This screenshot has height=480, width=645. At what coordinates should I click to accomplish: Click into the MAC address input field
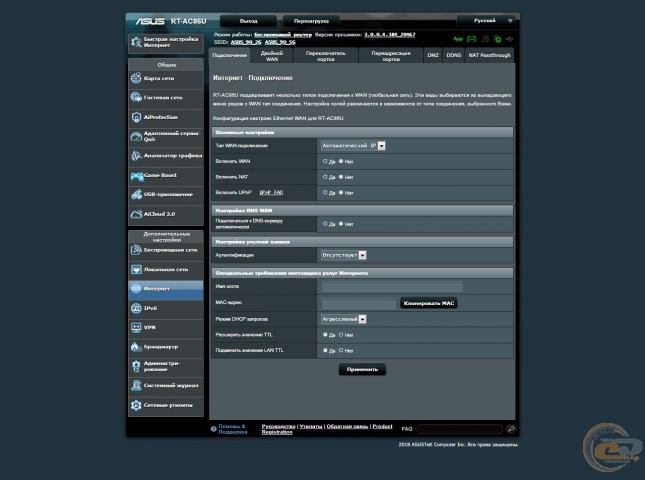click(358, 304)
